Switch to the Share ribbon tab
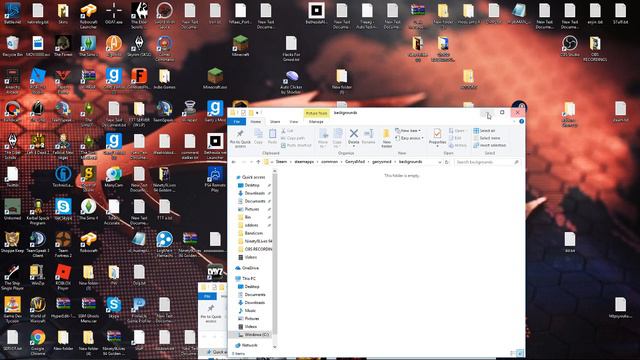This screenshot has height=360, width=640. (x=275, y=122)
